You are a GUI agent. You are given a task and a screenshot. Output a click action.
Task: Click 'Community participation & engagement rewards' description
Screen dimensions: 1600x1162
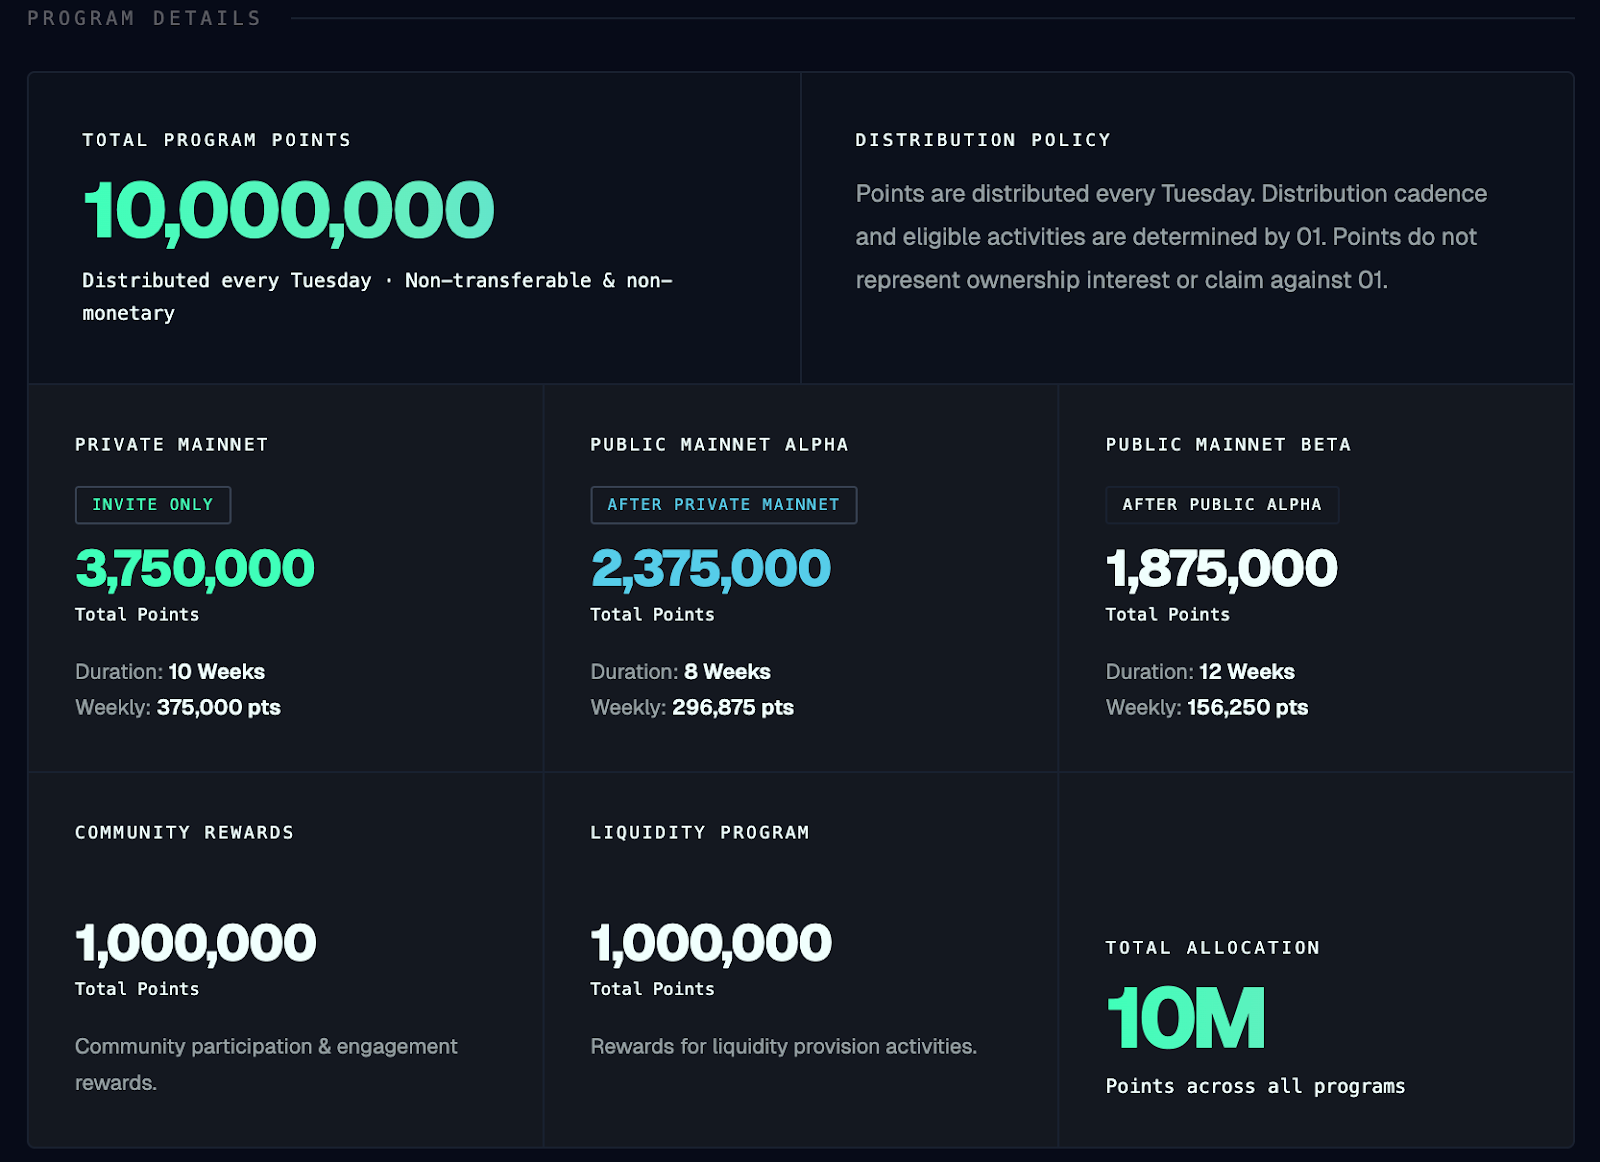[266, 1064]
